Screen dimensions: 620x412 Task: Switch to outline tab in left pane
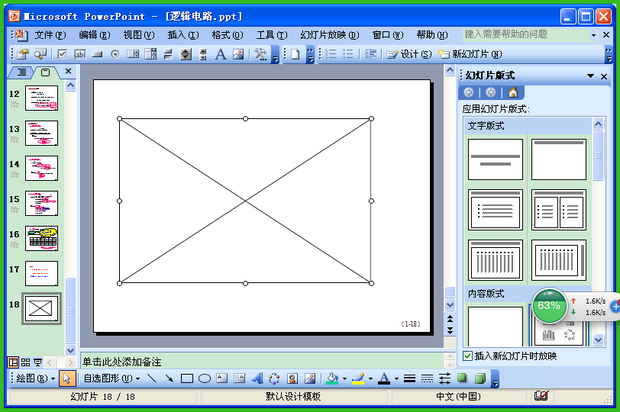pos(20,73)
